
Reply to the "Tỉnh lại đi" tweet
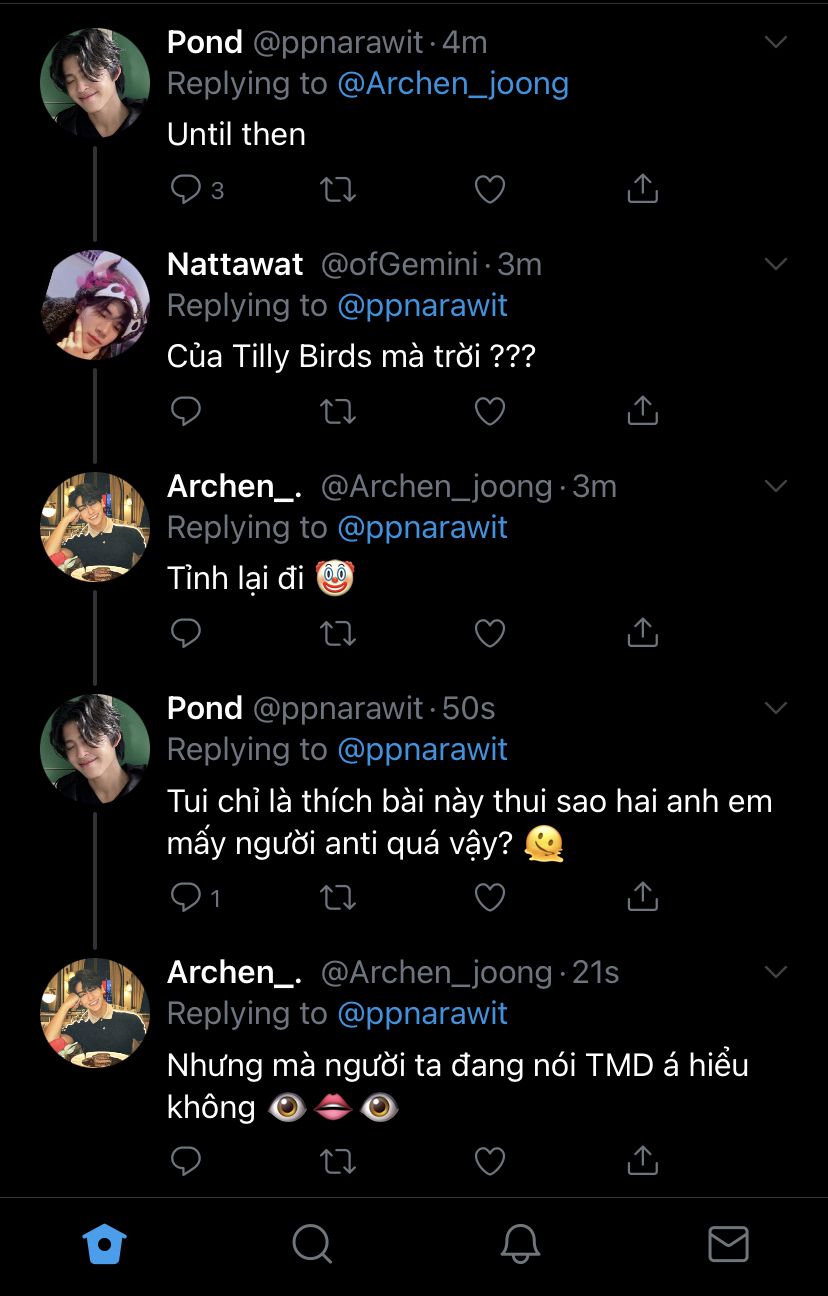click(x=187, y=632)
